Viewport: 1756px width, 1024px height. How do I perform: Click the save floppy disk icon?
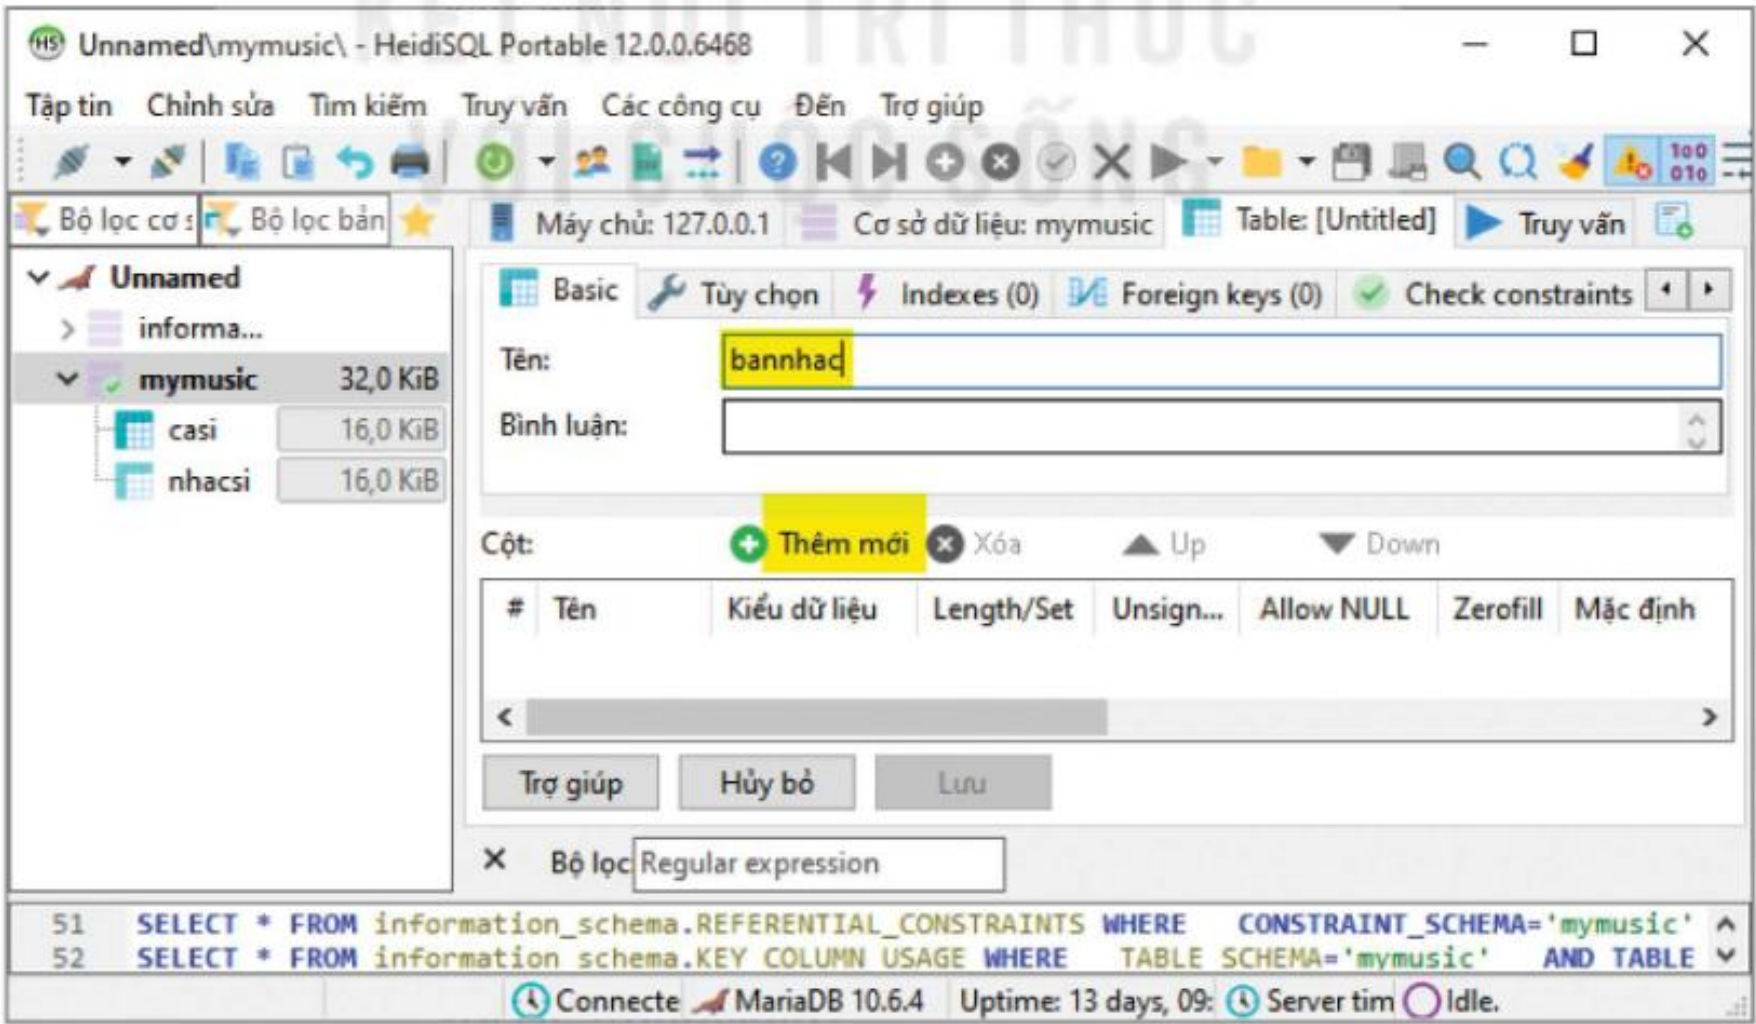click(1351, 160)
